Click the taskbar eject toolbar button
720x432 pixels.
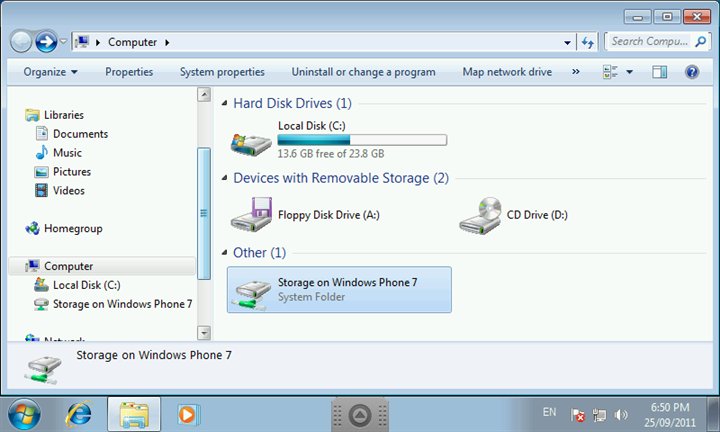pyautogui.click(x=360, y=415)
